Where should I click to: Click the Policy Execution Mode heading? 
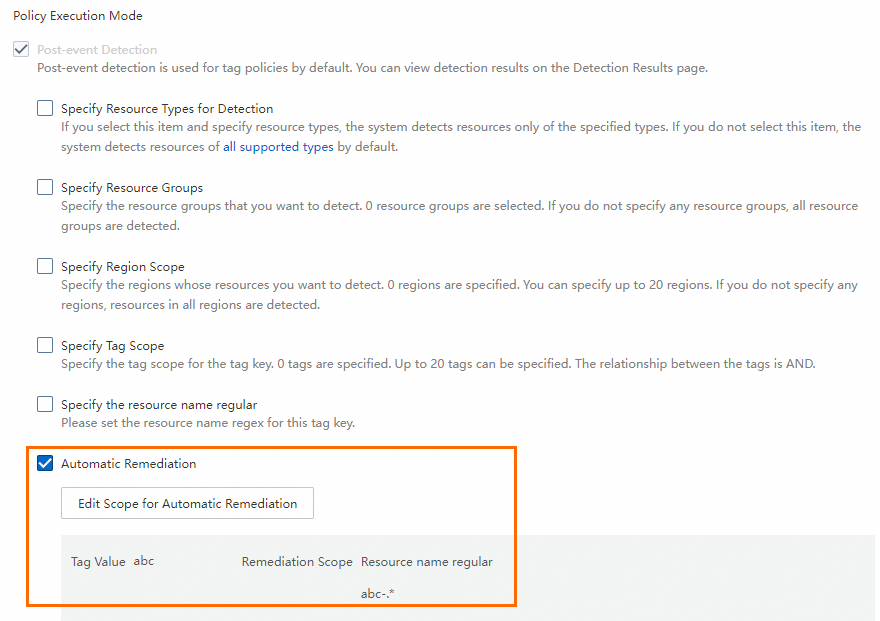tap(78, 16)
